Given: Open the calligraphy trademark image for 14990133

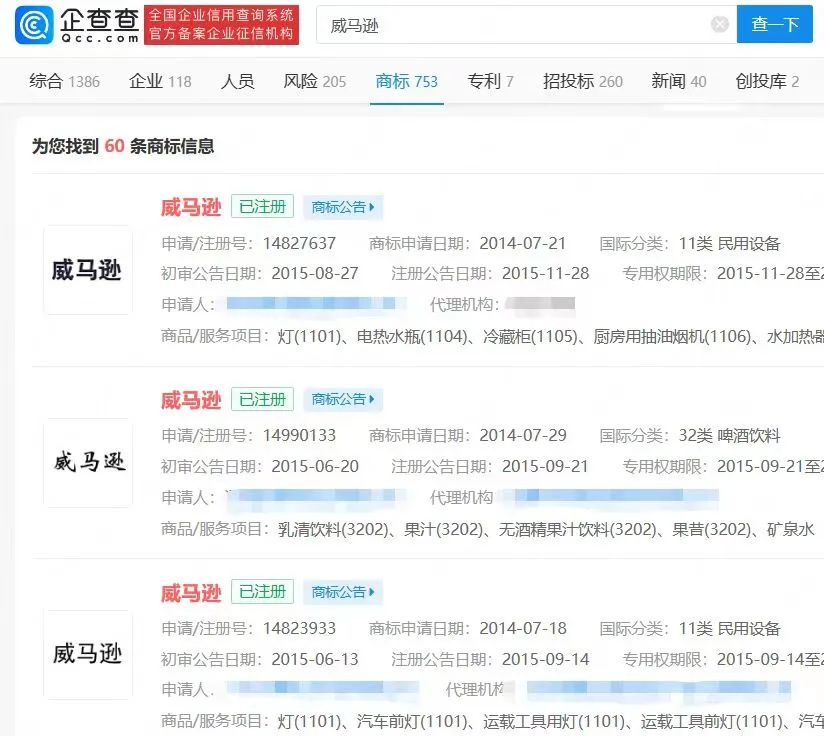Looking at the screenshot, I should [87, 462].
